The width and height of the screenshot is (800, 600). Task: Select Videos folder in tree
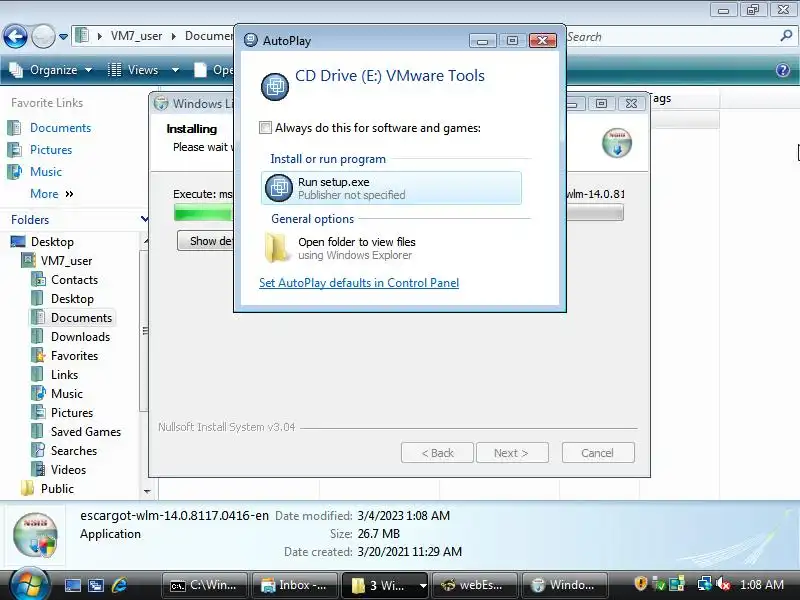[x=68, y=470]
